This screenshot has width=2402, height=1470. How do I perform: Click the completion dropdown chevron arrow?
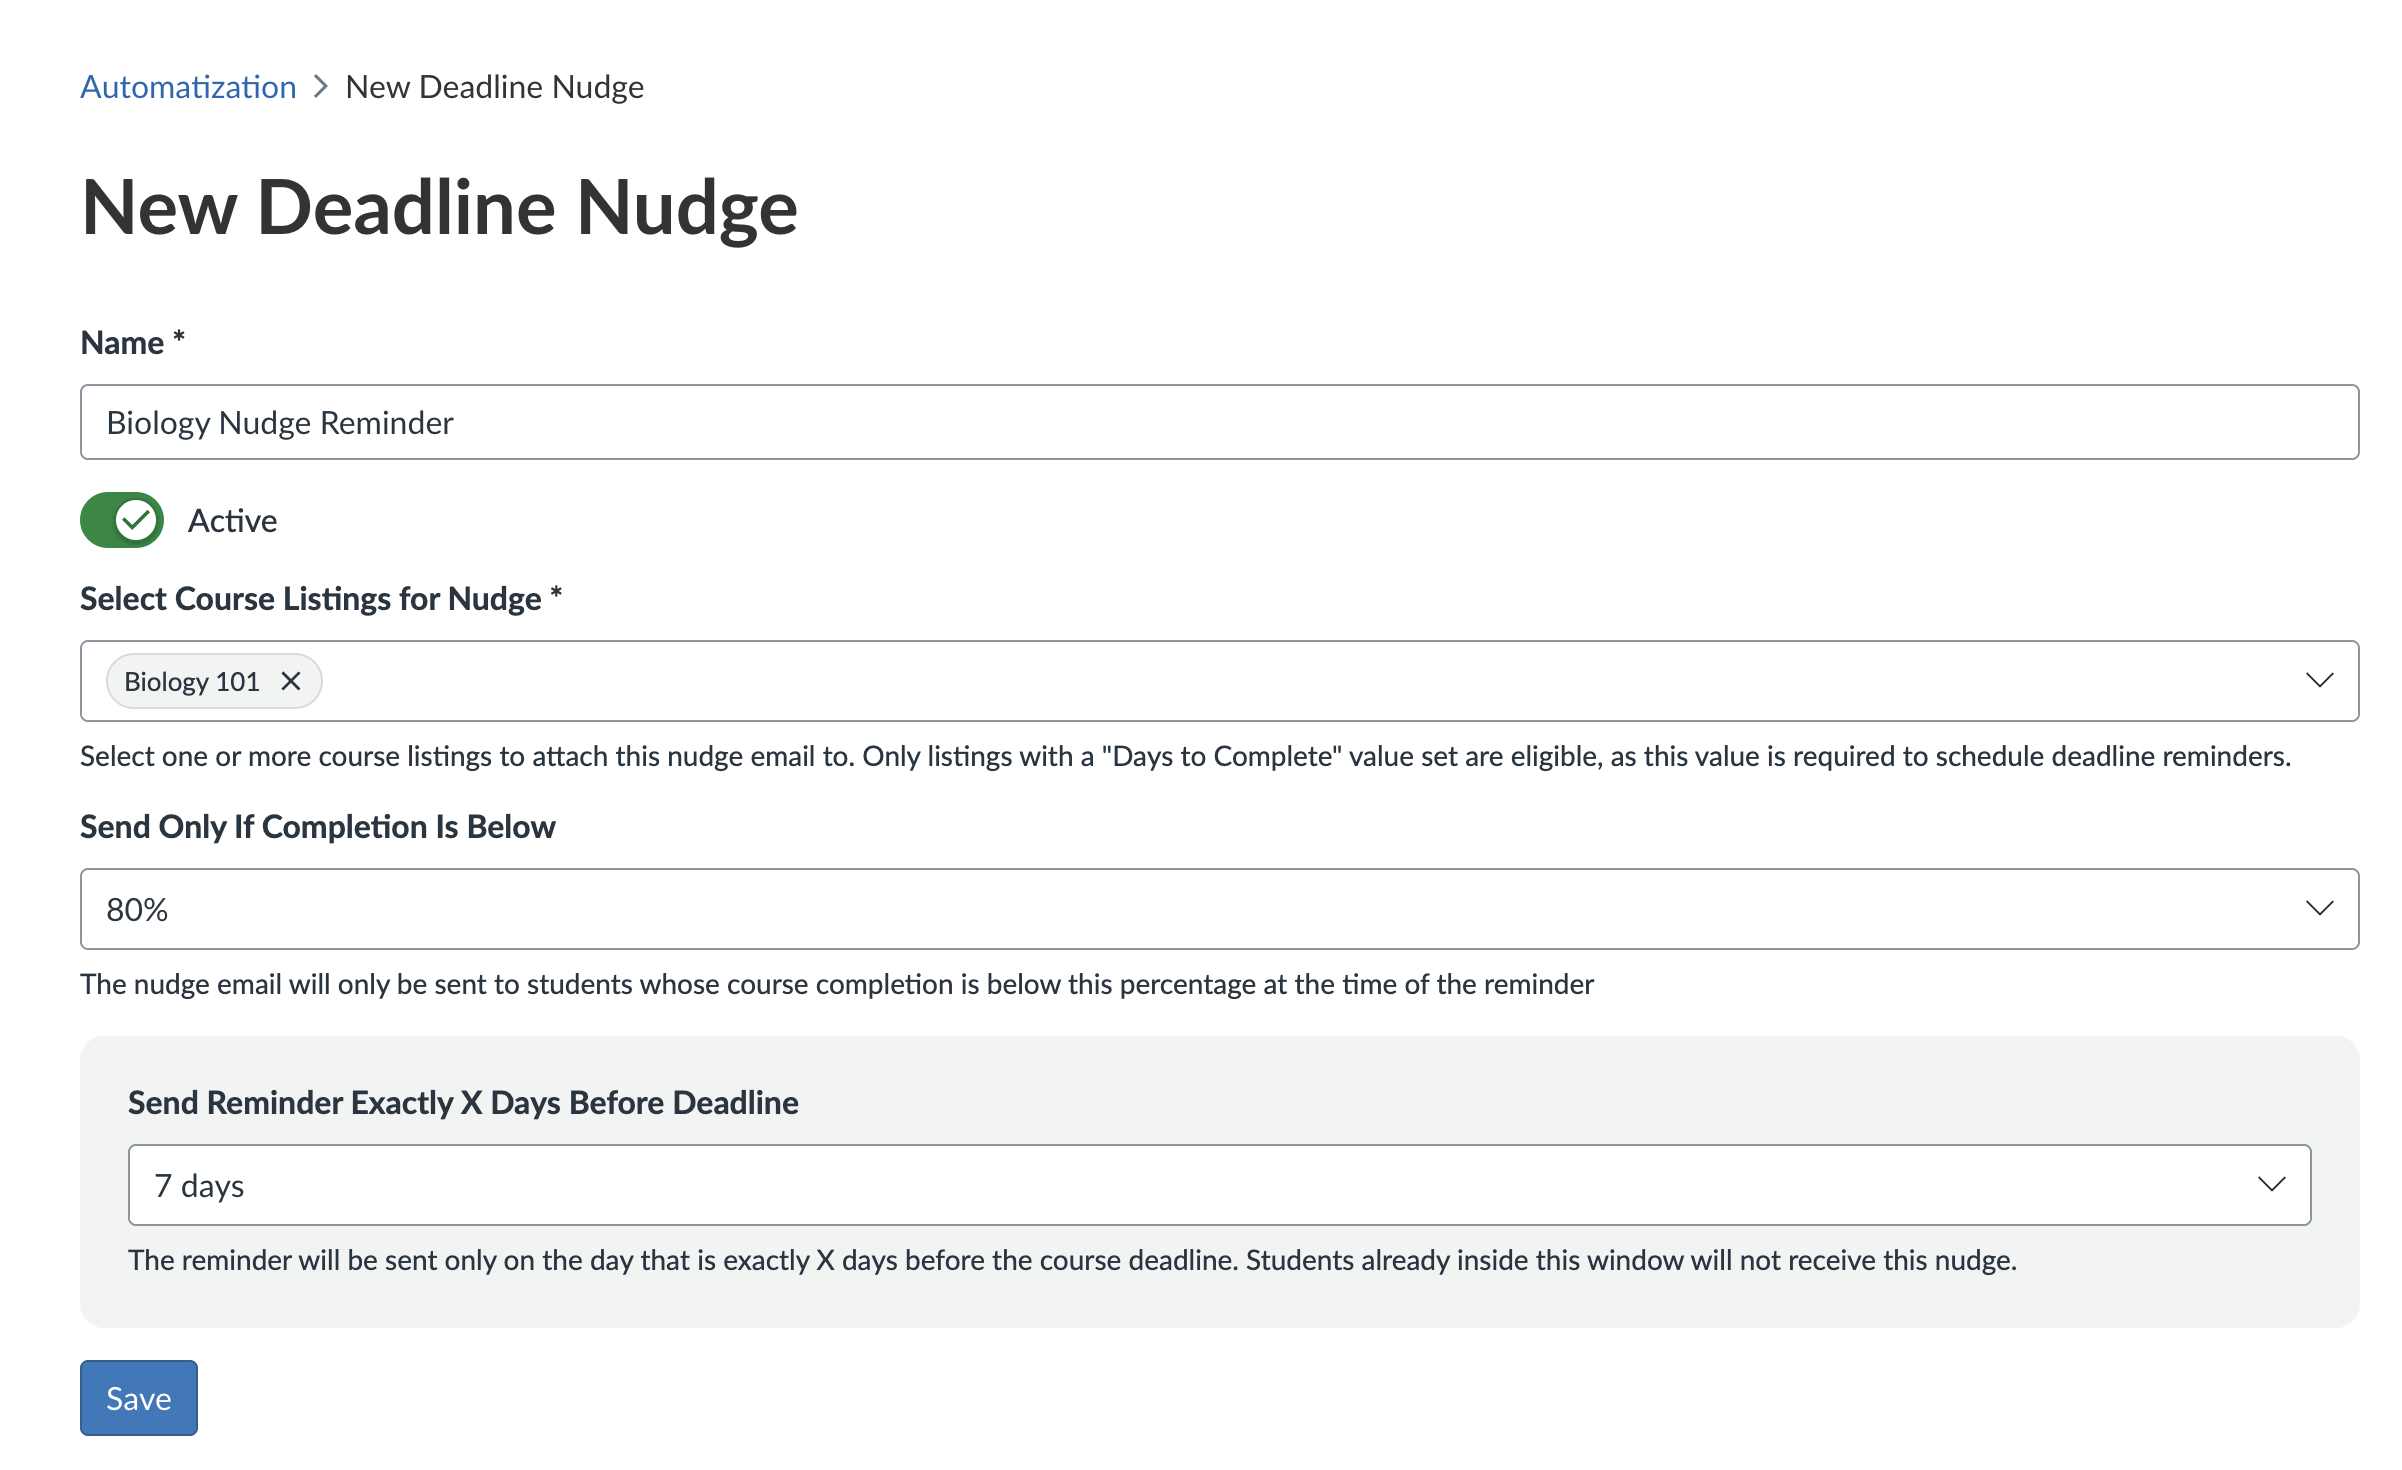coord(2319,908)
